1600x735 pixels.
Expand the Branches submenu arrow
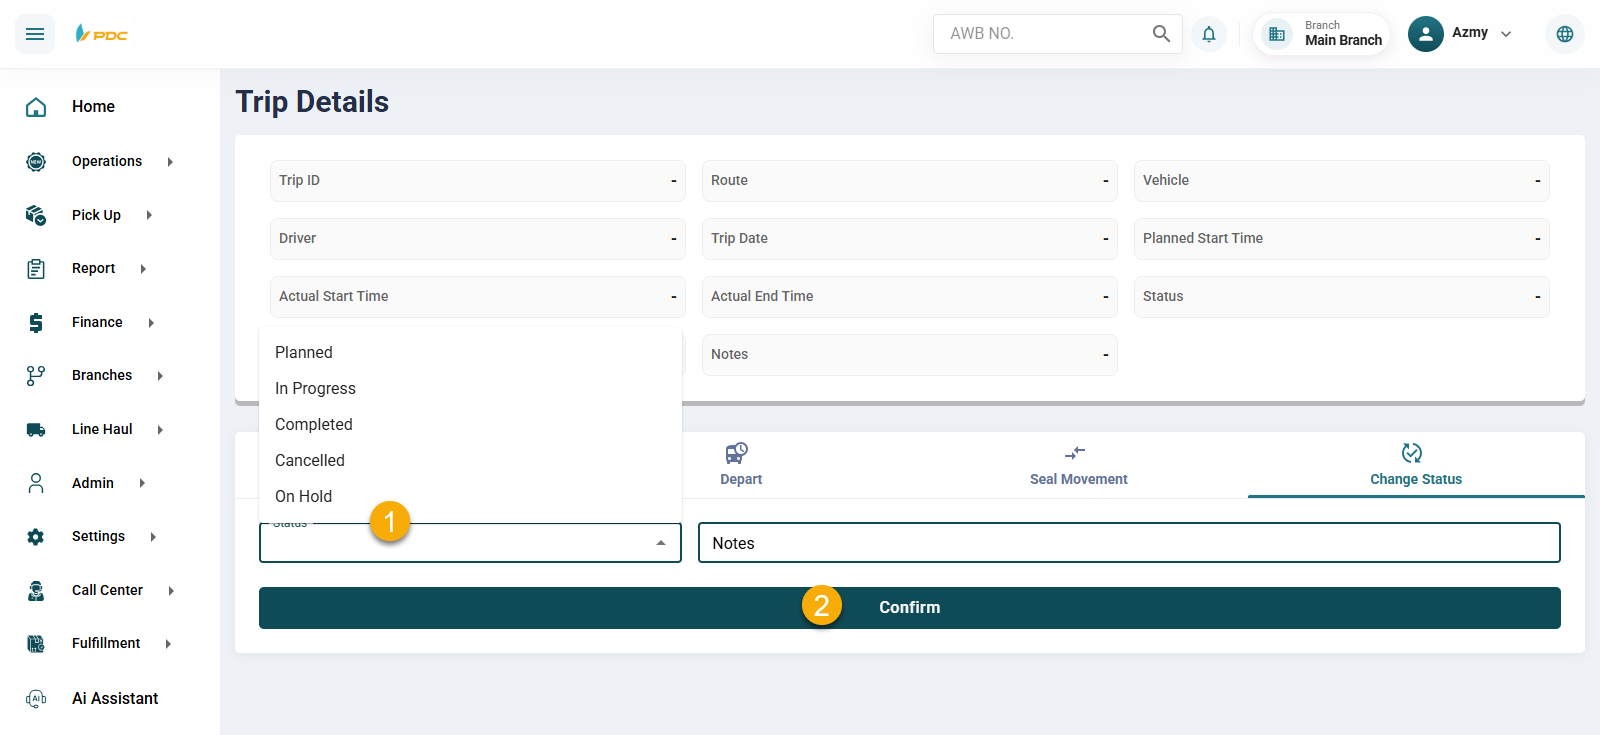pos(160,376)
